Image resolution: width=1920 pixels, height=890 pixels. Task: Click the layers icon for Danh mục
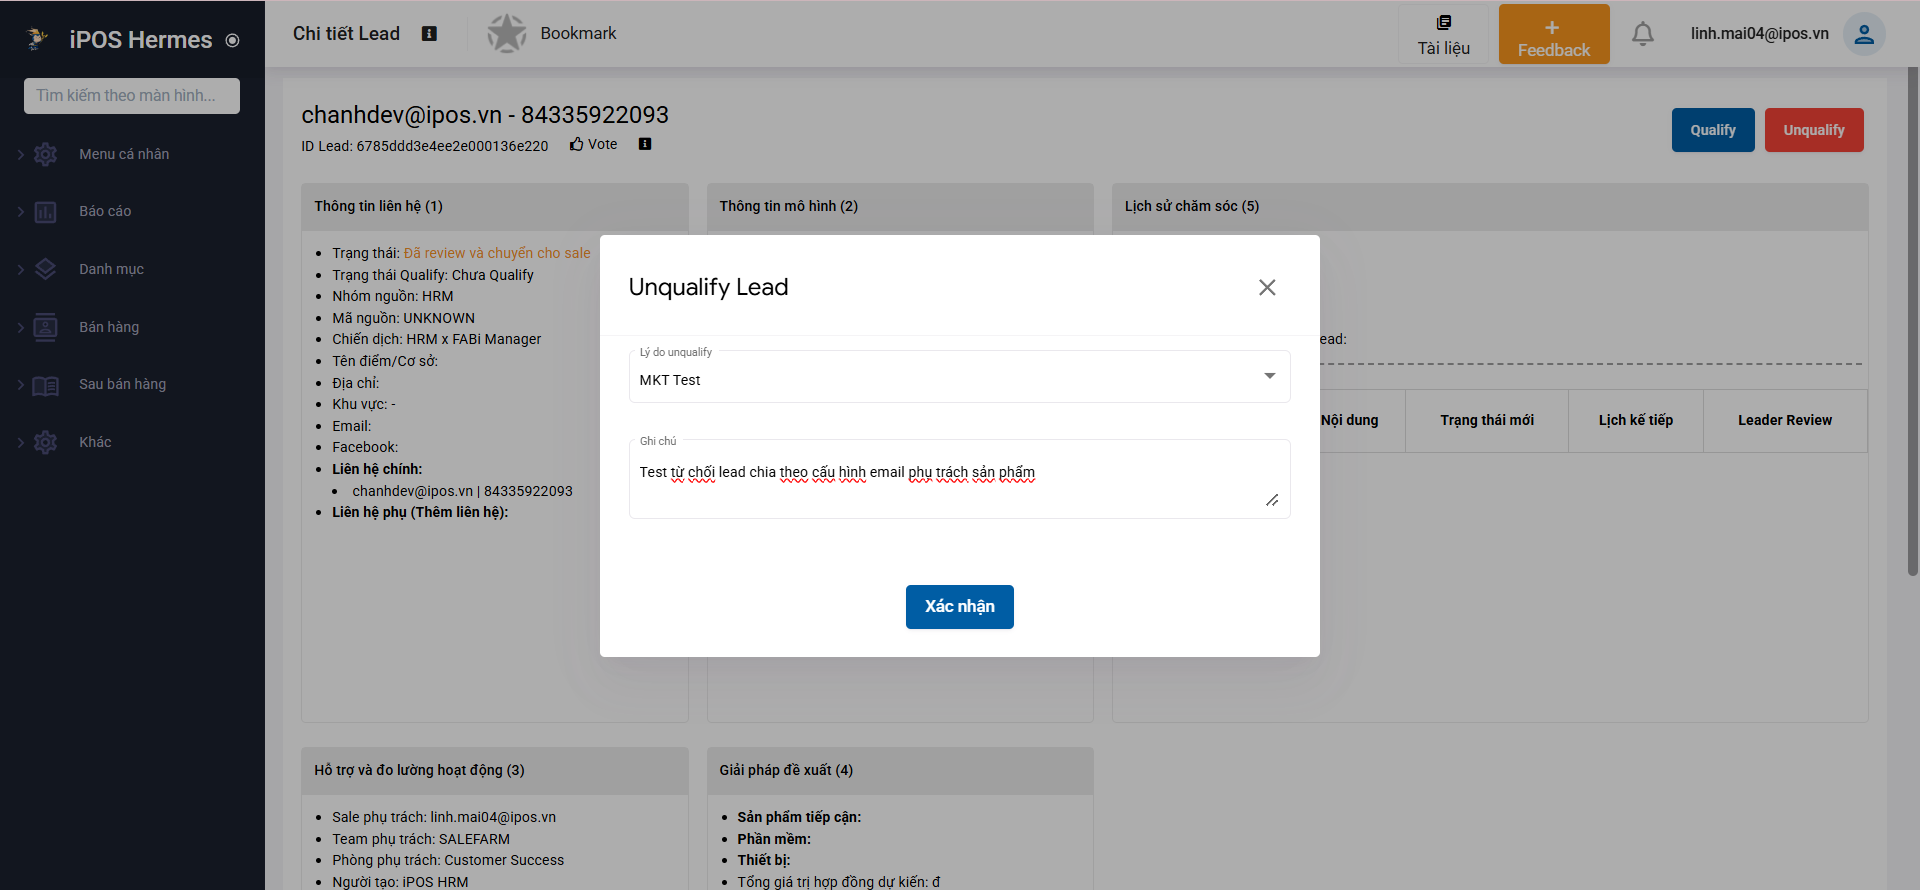coord(46,269)
